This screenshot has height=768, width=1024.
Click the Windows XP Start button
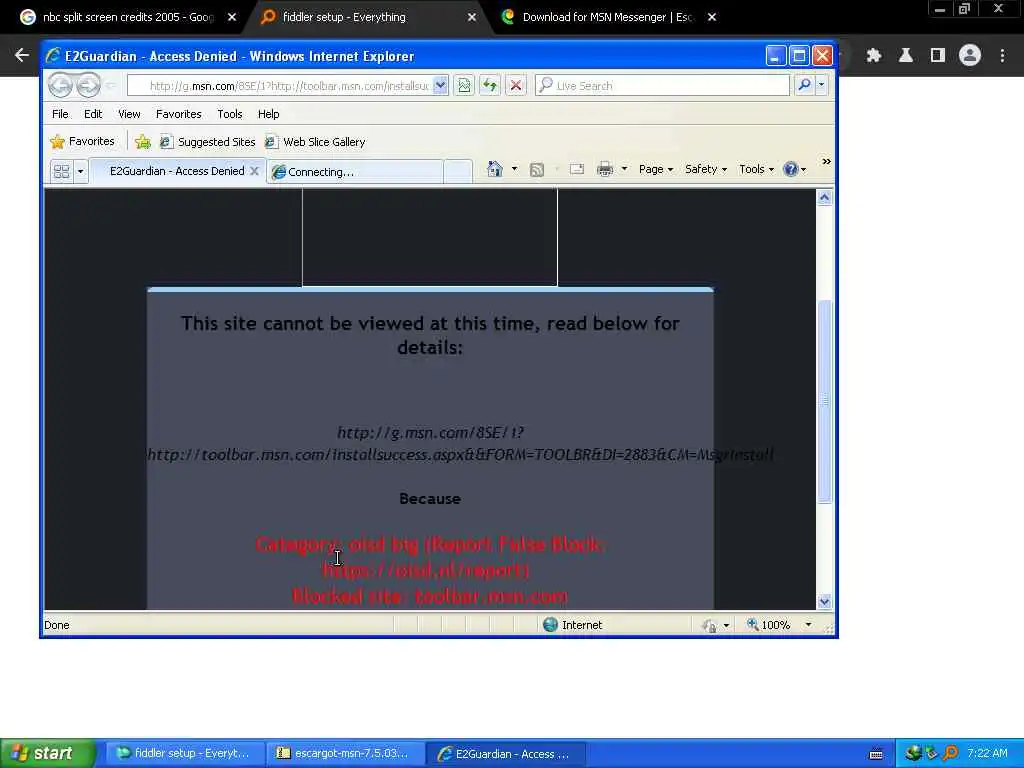47,754
